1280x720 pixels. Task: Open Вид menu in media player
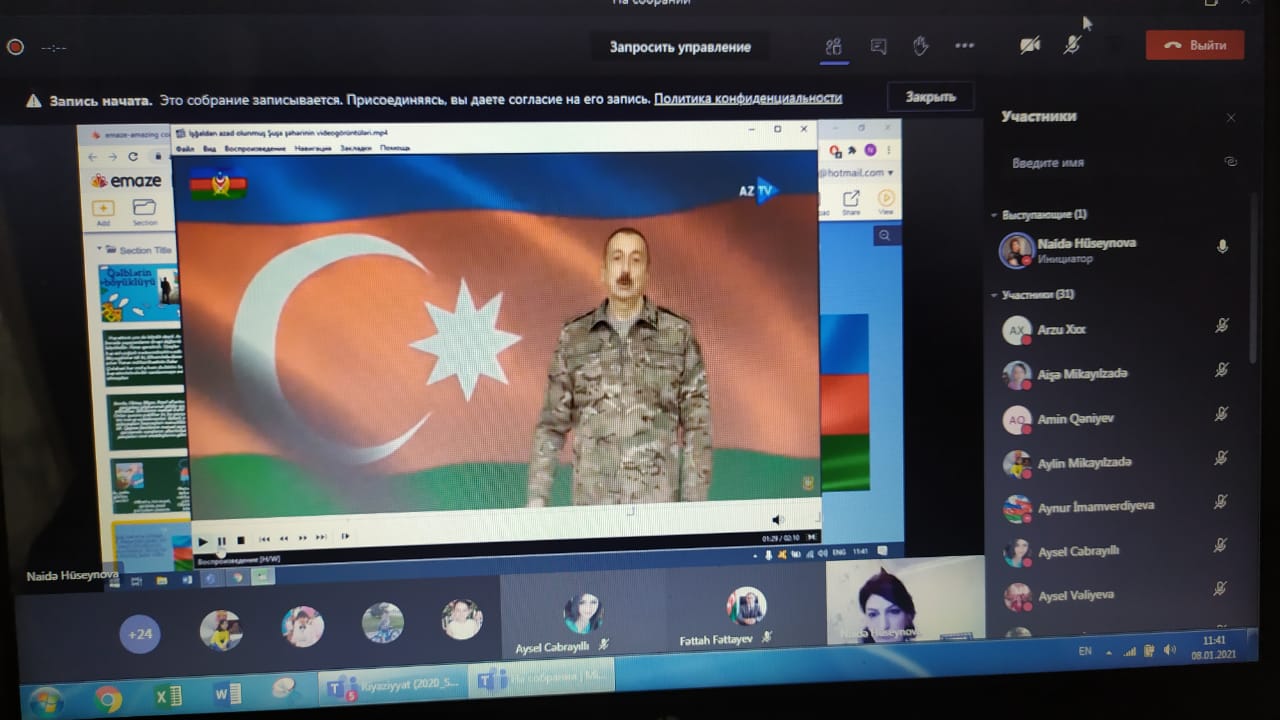tap(209, 149)
